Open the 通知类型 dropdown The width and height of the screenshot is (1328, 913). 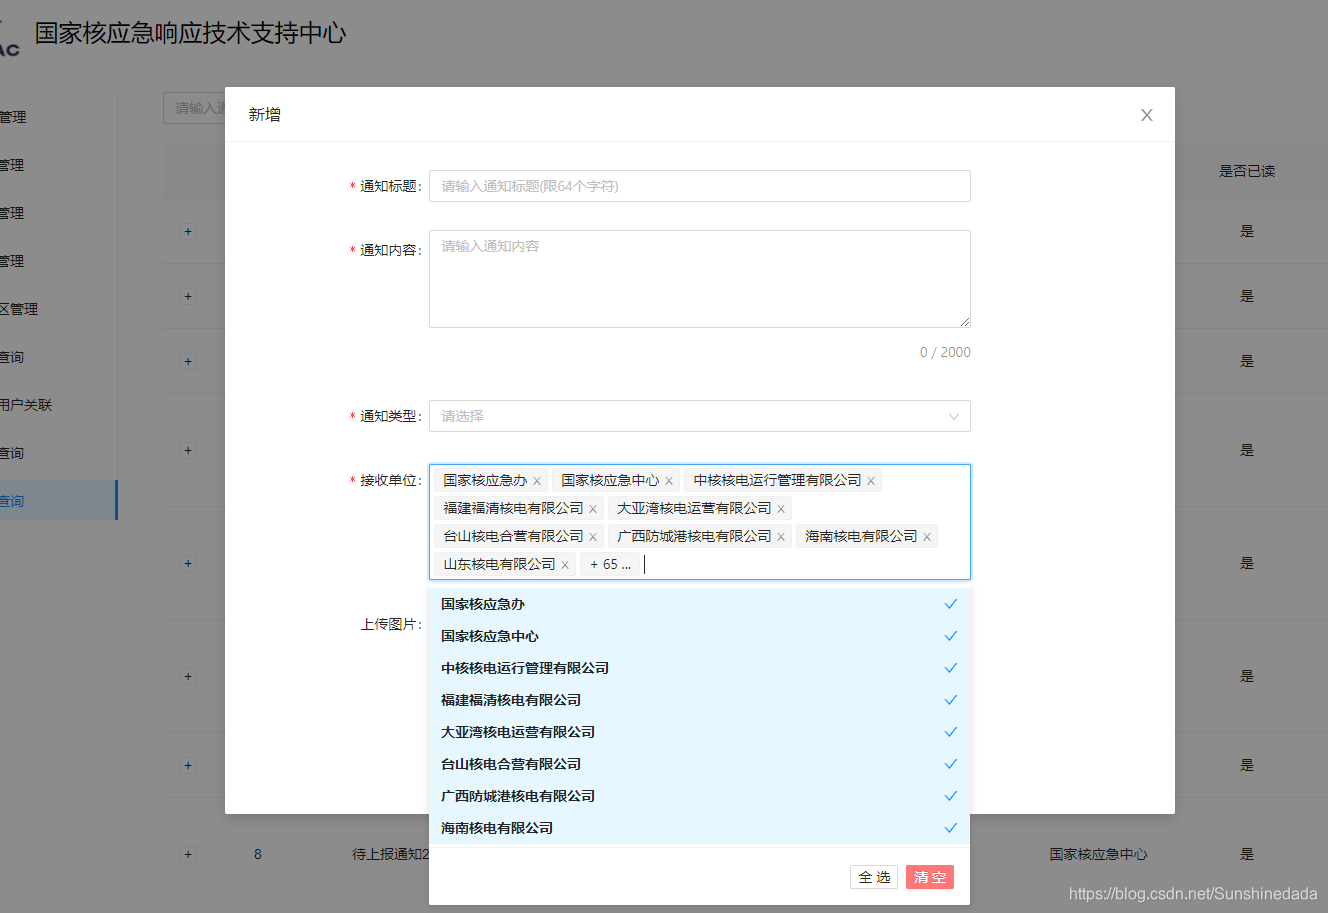[x=700, y=416]
